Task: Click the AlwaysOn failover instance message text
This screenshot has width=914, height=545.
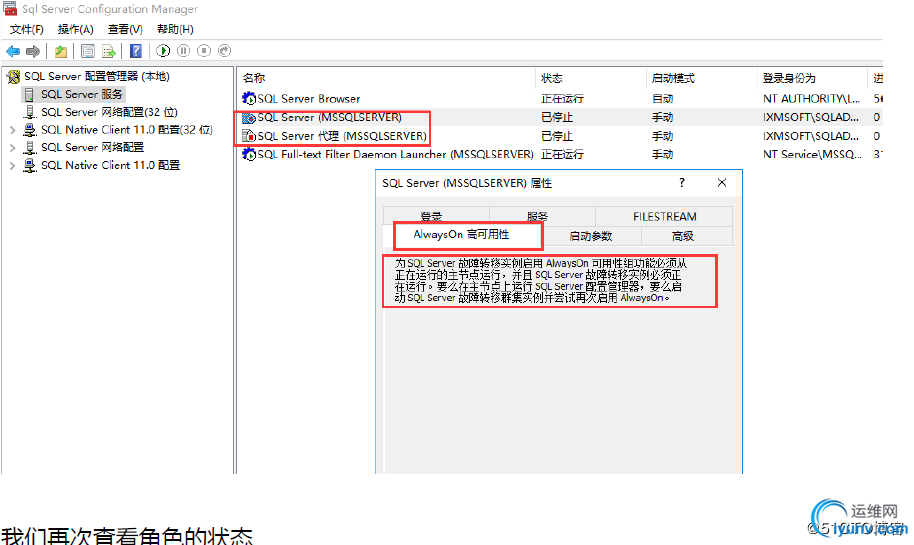Action: pyautogui.click(x=541, y=280)
